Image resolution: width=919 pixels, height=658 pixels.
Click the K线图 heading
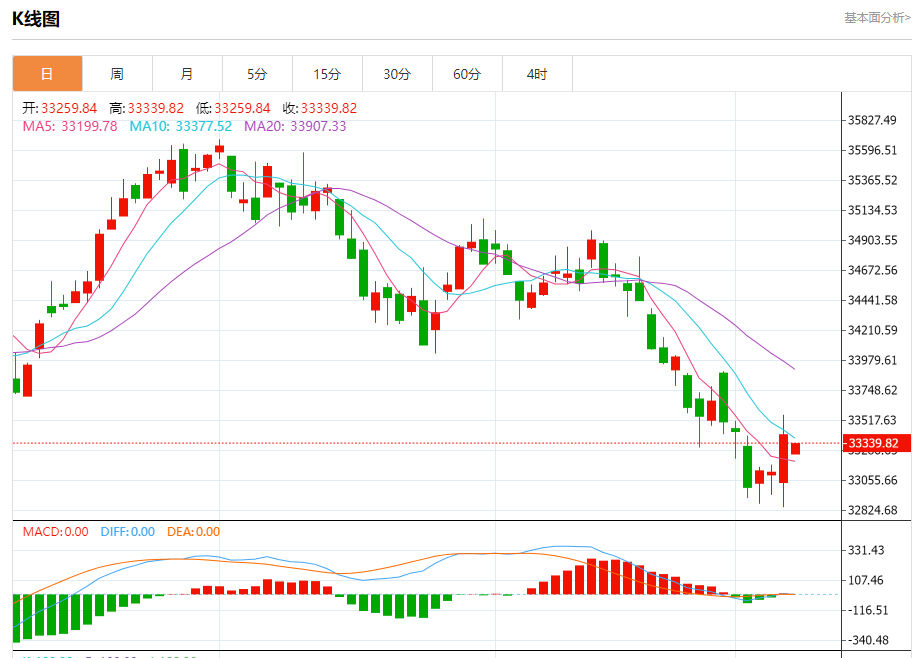pos(36,19)
